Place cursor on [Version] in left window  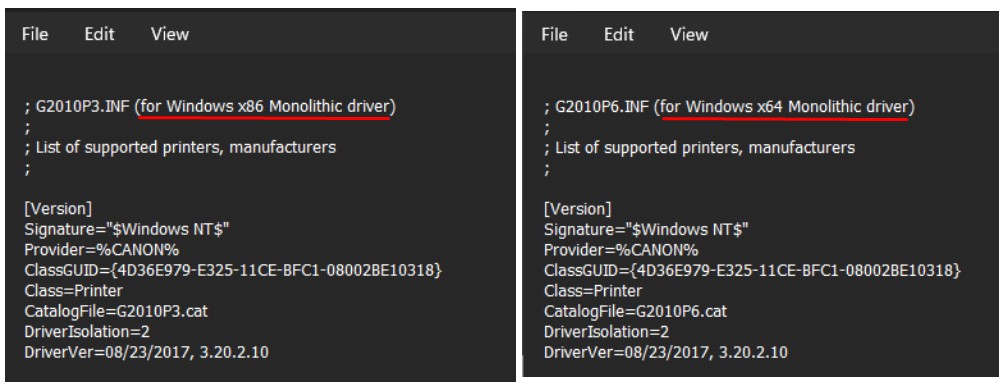[58, 209]
